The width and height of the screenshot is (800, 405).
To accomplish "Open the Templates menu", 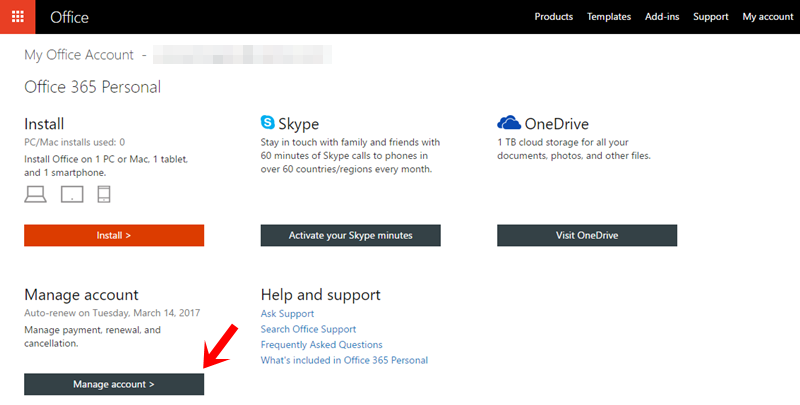I will 609,17.
